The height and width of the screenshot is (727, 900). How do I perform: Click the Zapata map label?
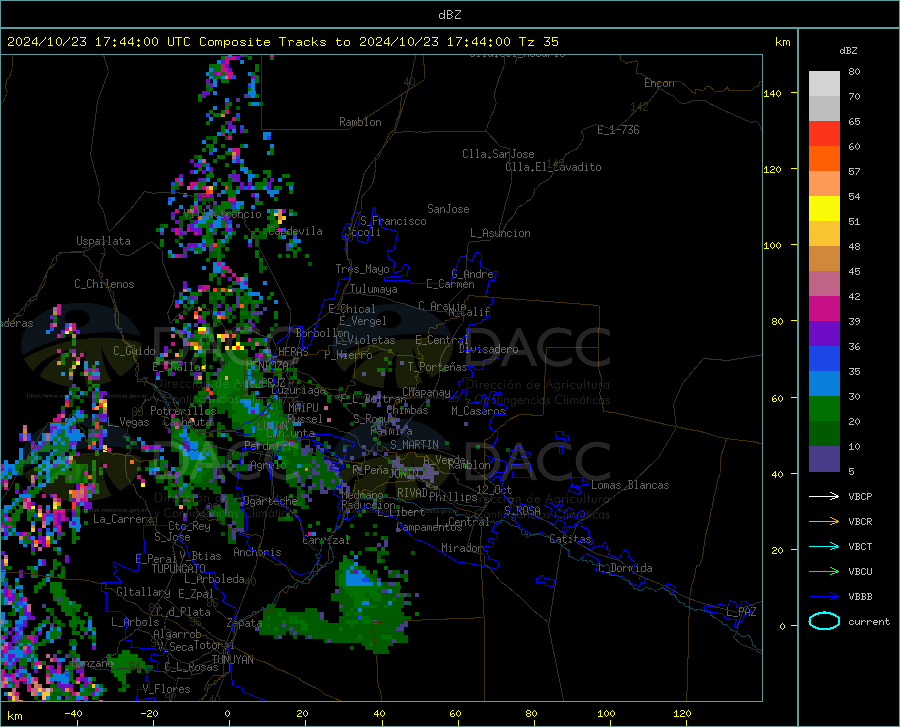(x=244, y=623)
